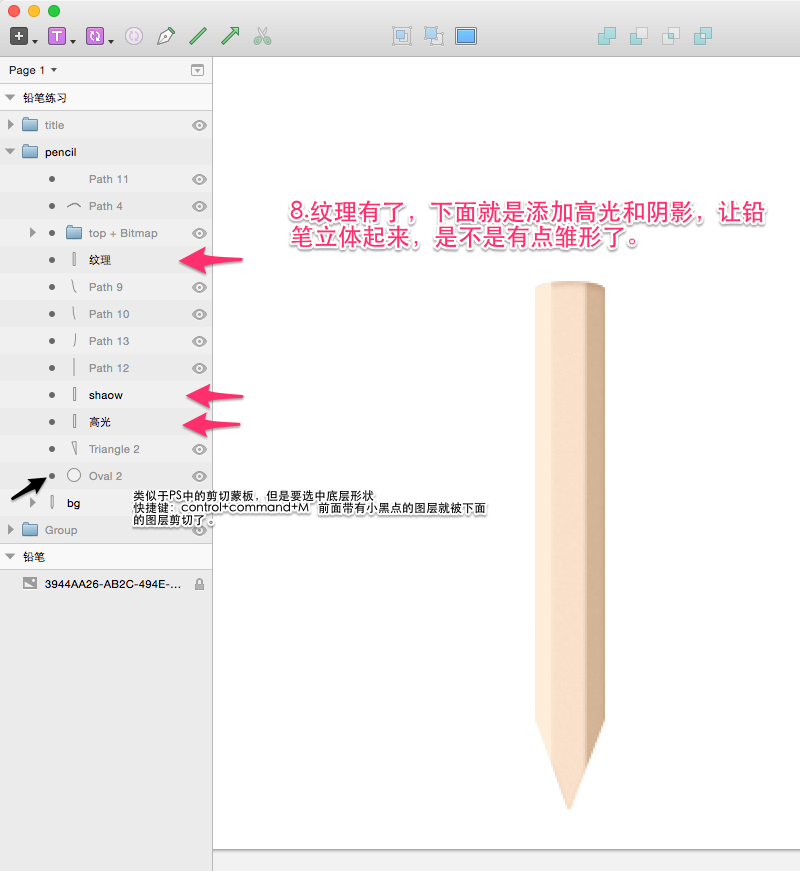The image size is (800, 871).
Task: Click the pages list toggle icon
Action: click(197, 70)
